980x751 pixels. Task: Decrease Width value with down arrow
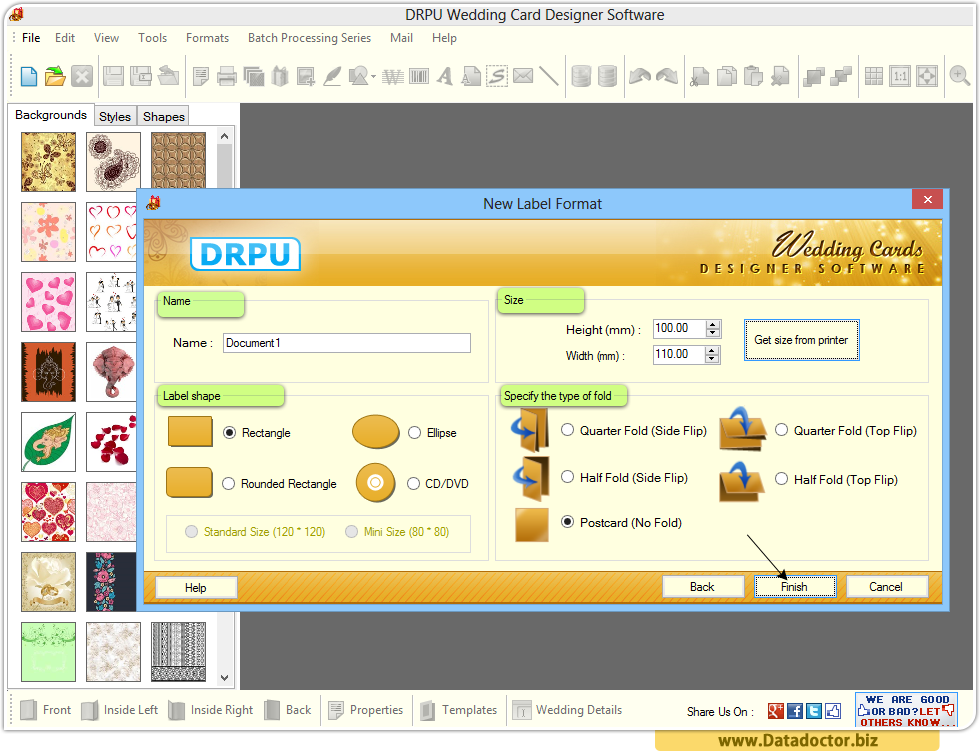712,359
